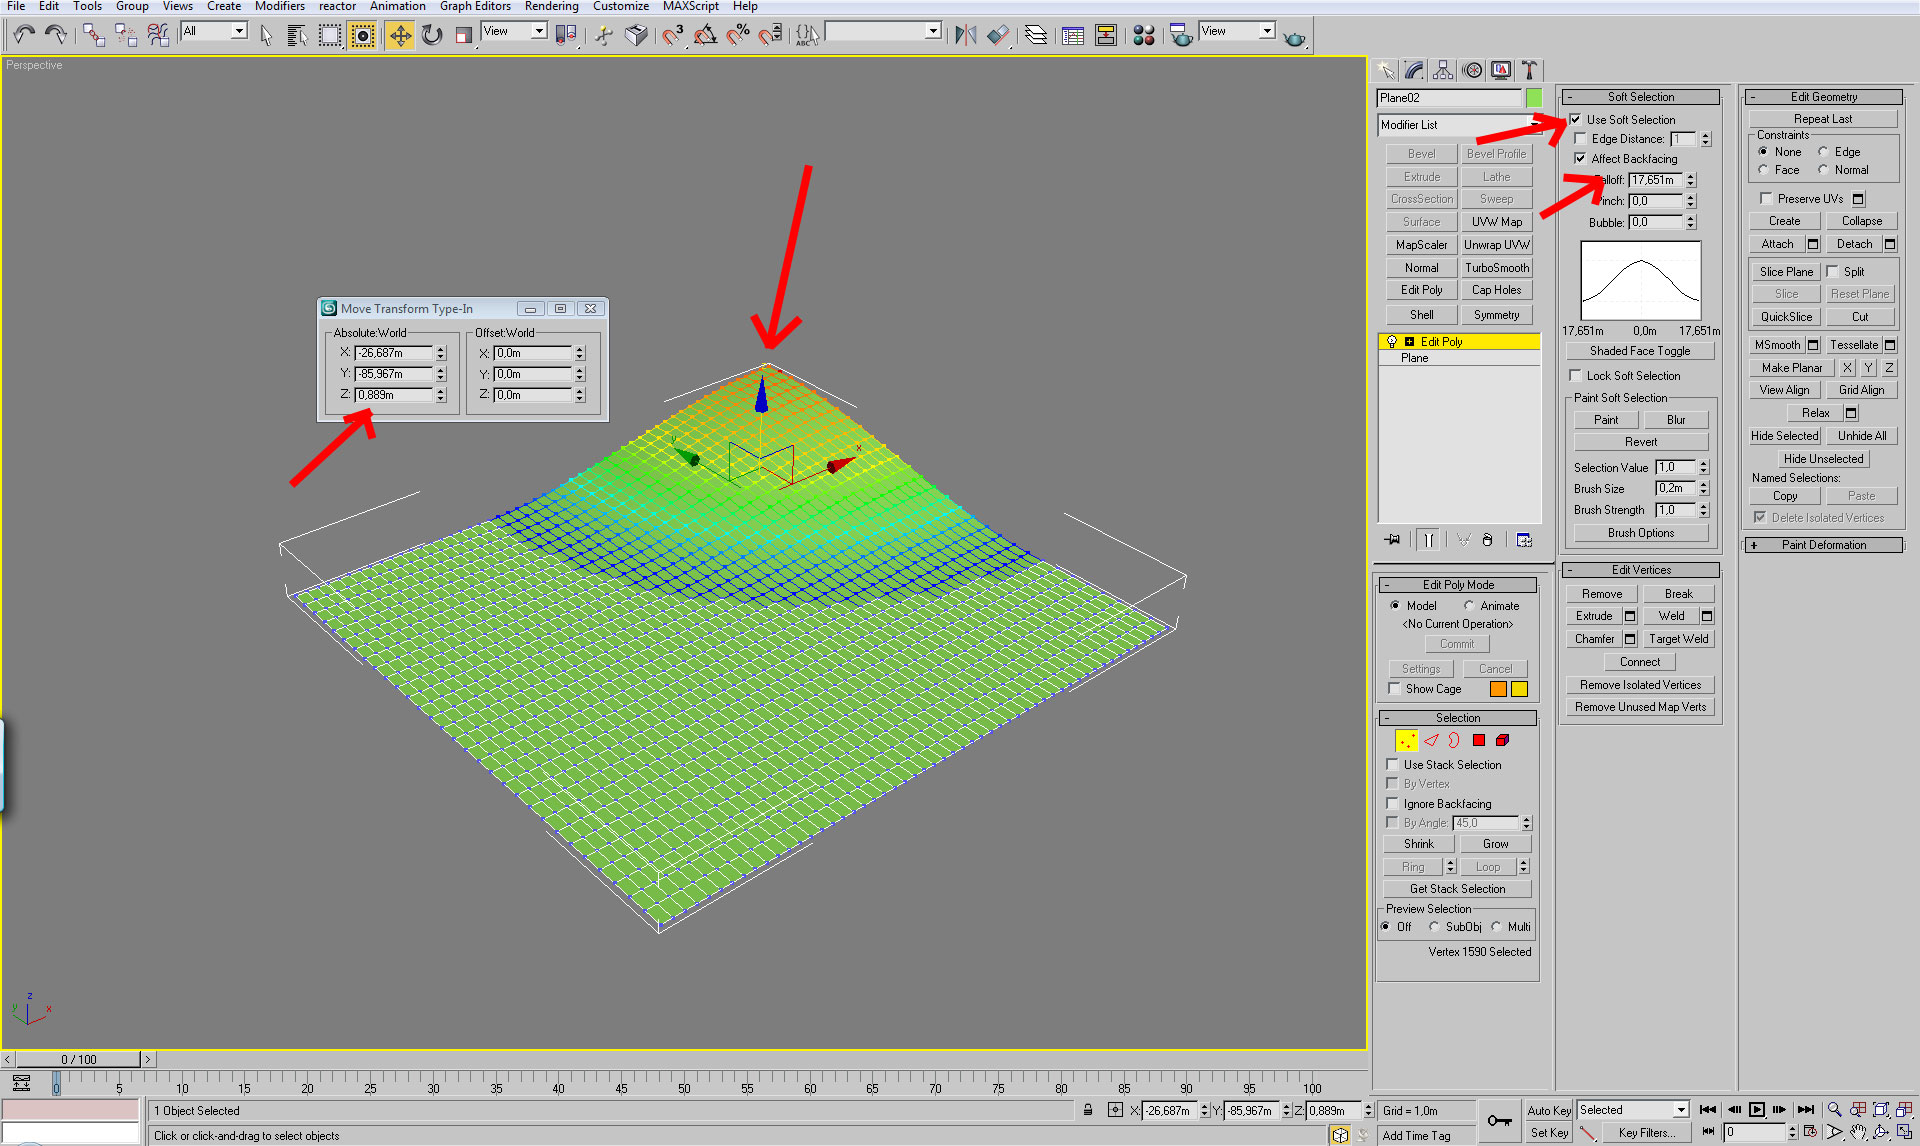Switch to the Hierarchy command panel
1920x1146 pixels.
[x=1443, y=70]
